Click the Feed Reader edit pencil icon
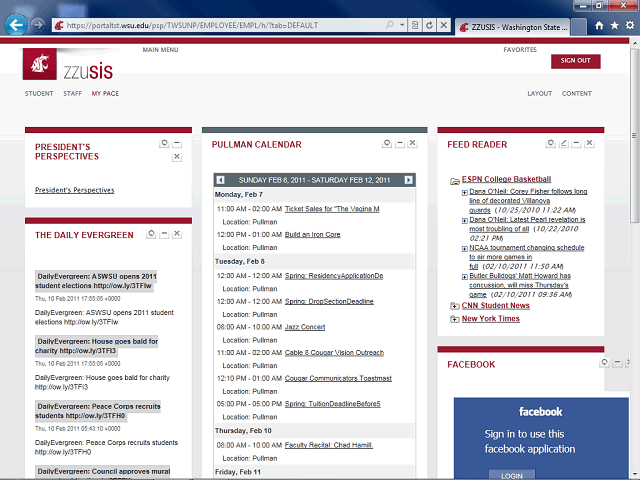 pyautogui.click(x=564, y=144)
